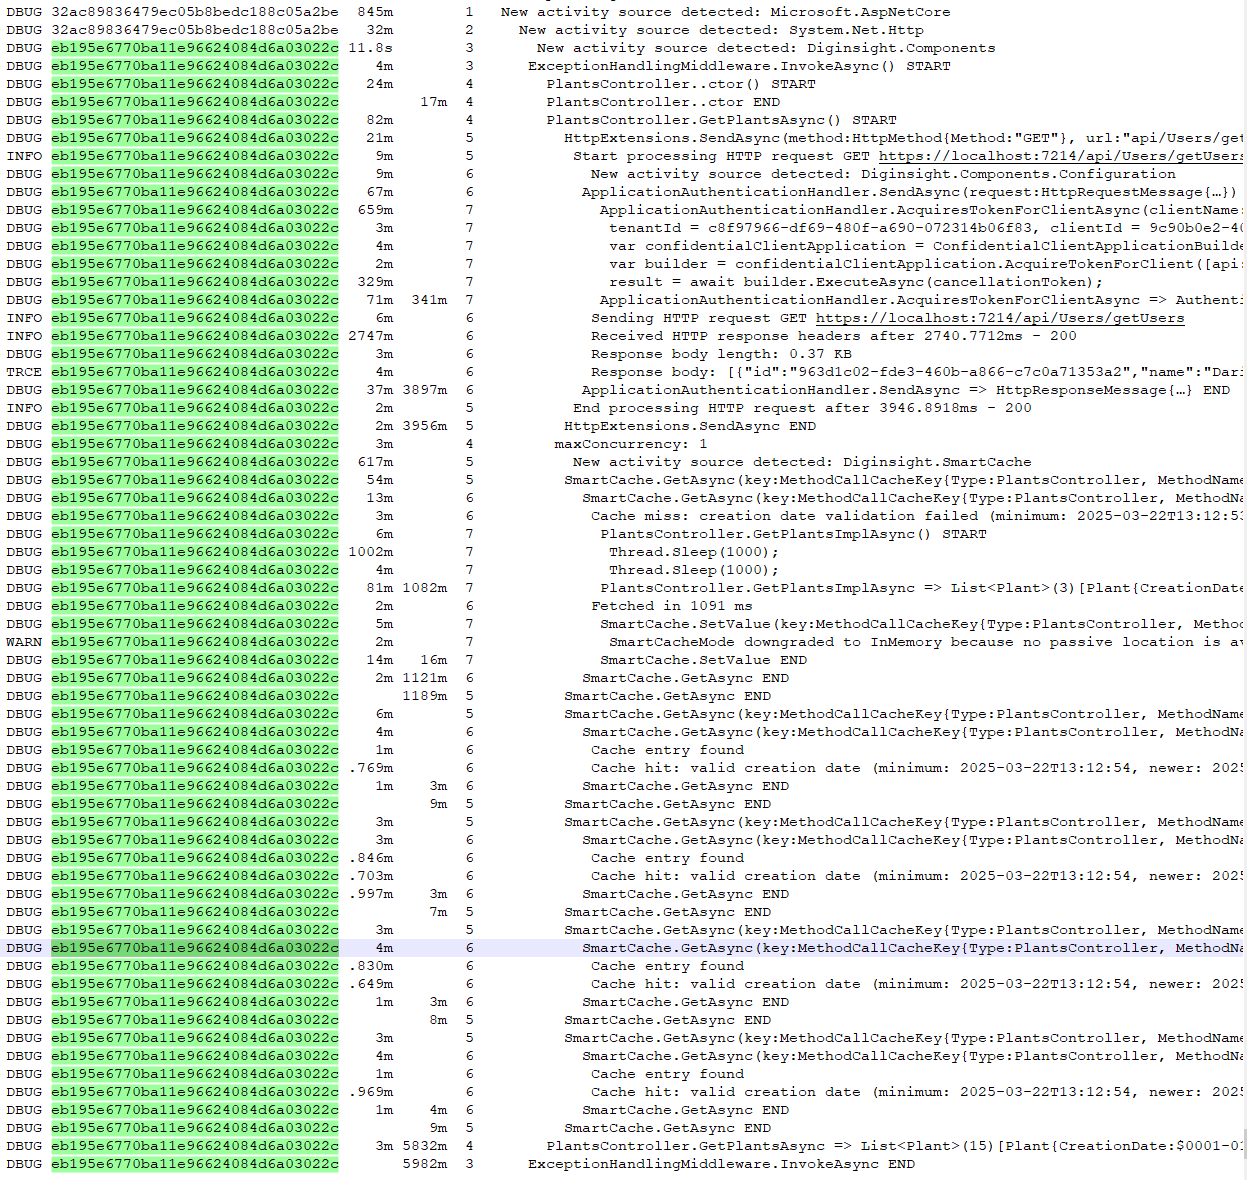1247x1180 pixels.
Task: Click the 5982m total duration value
Action: [x=425, y=1164]
